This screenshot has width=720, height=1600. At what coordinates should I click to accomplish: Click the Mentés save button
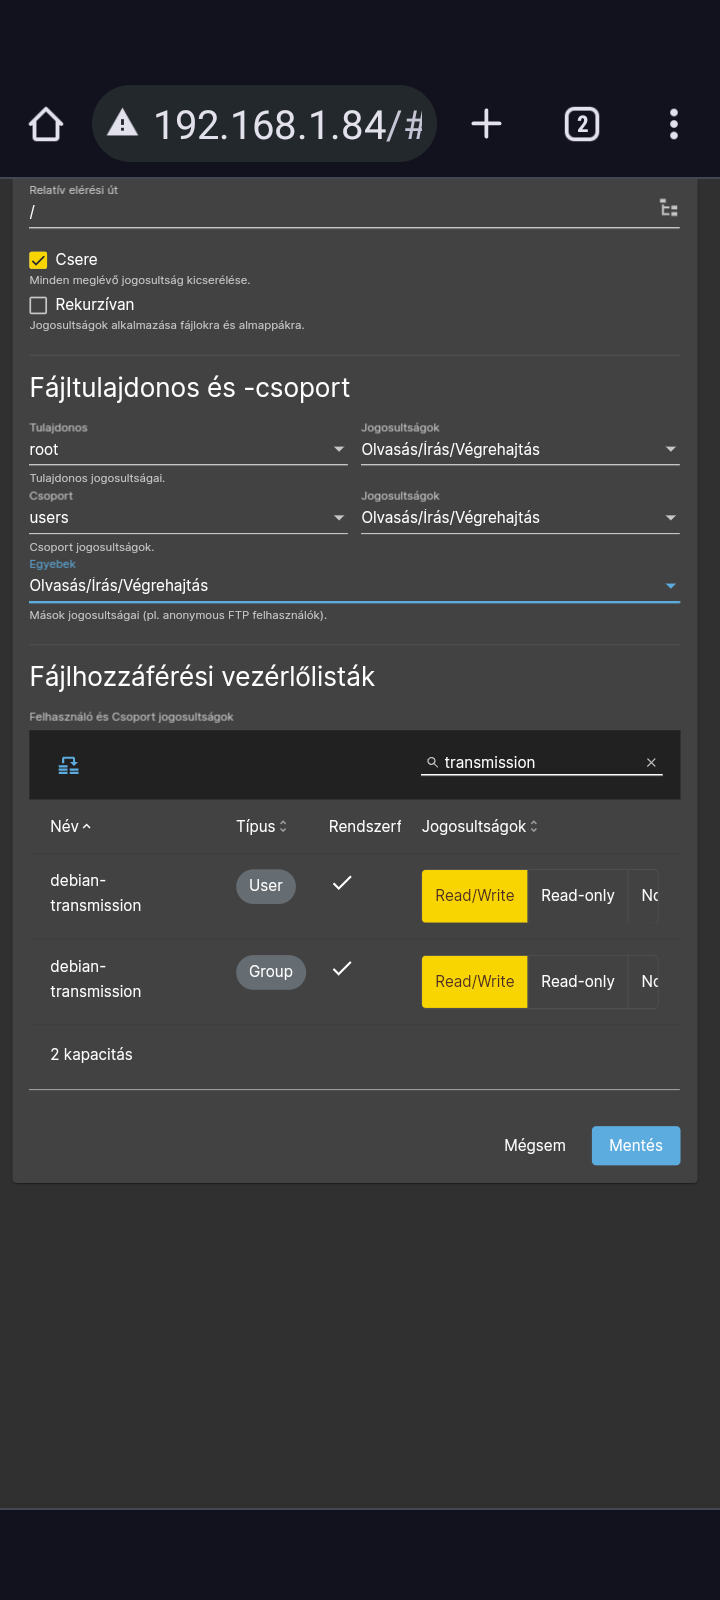coord(636,1146)
